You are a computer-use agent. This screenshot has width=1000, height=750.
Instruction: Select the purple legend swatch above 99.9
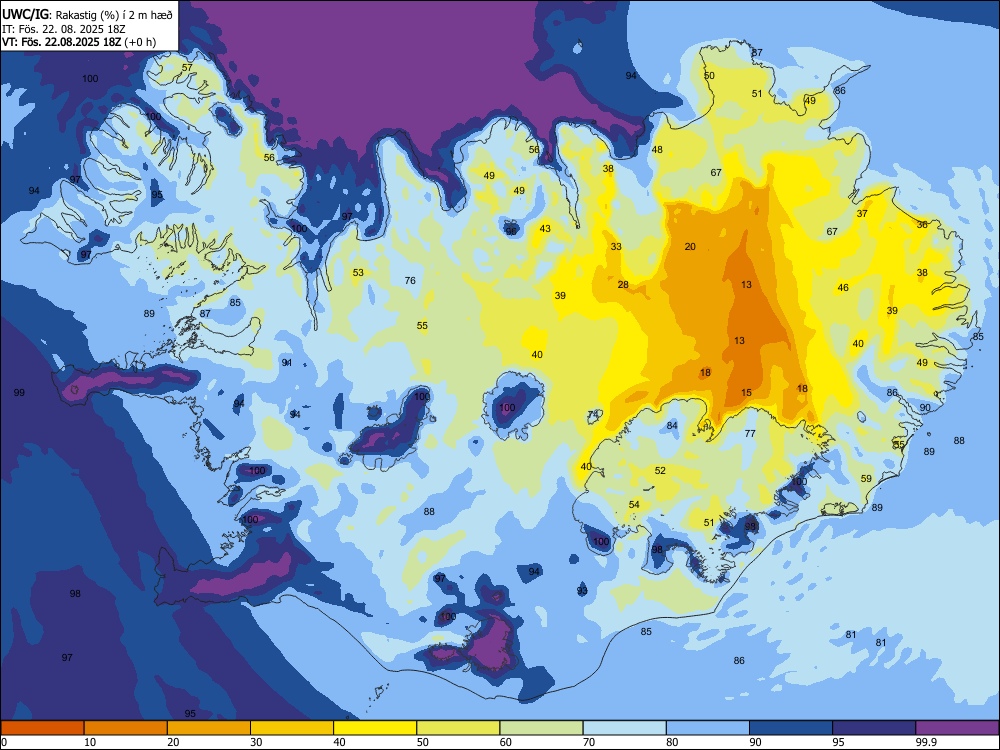957,728
